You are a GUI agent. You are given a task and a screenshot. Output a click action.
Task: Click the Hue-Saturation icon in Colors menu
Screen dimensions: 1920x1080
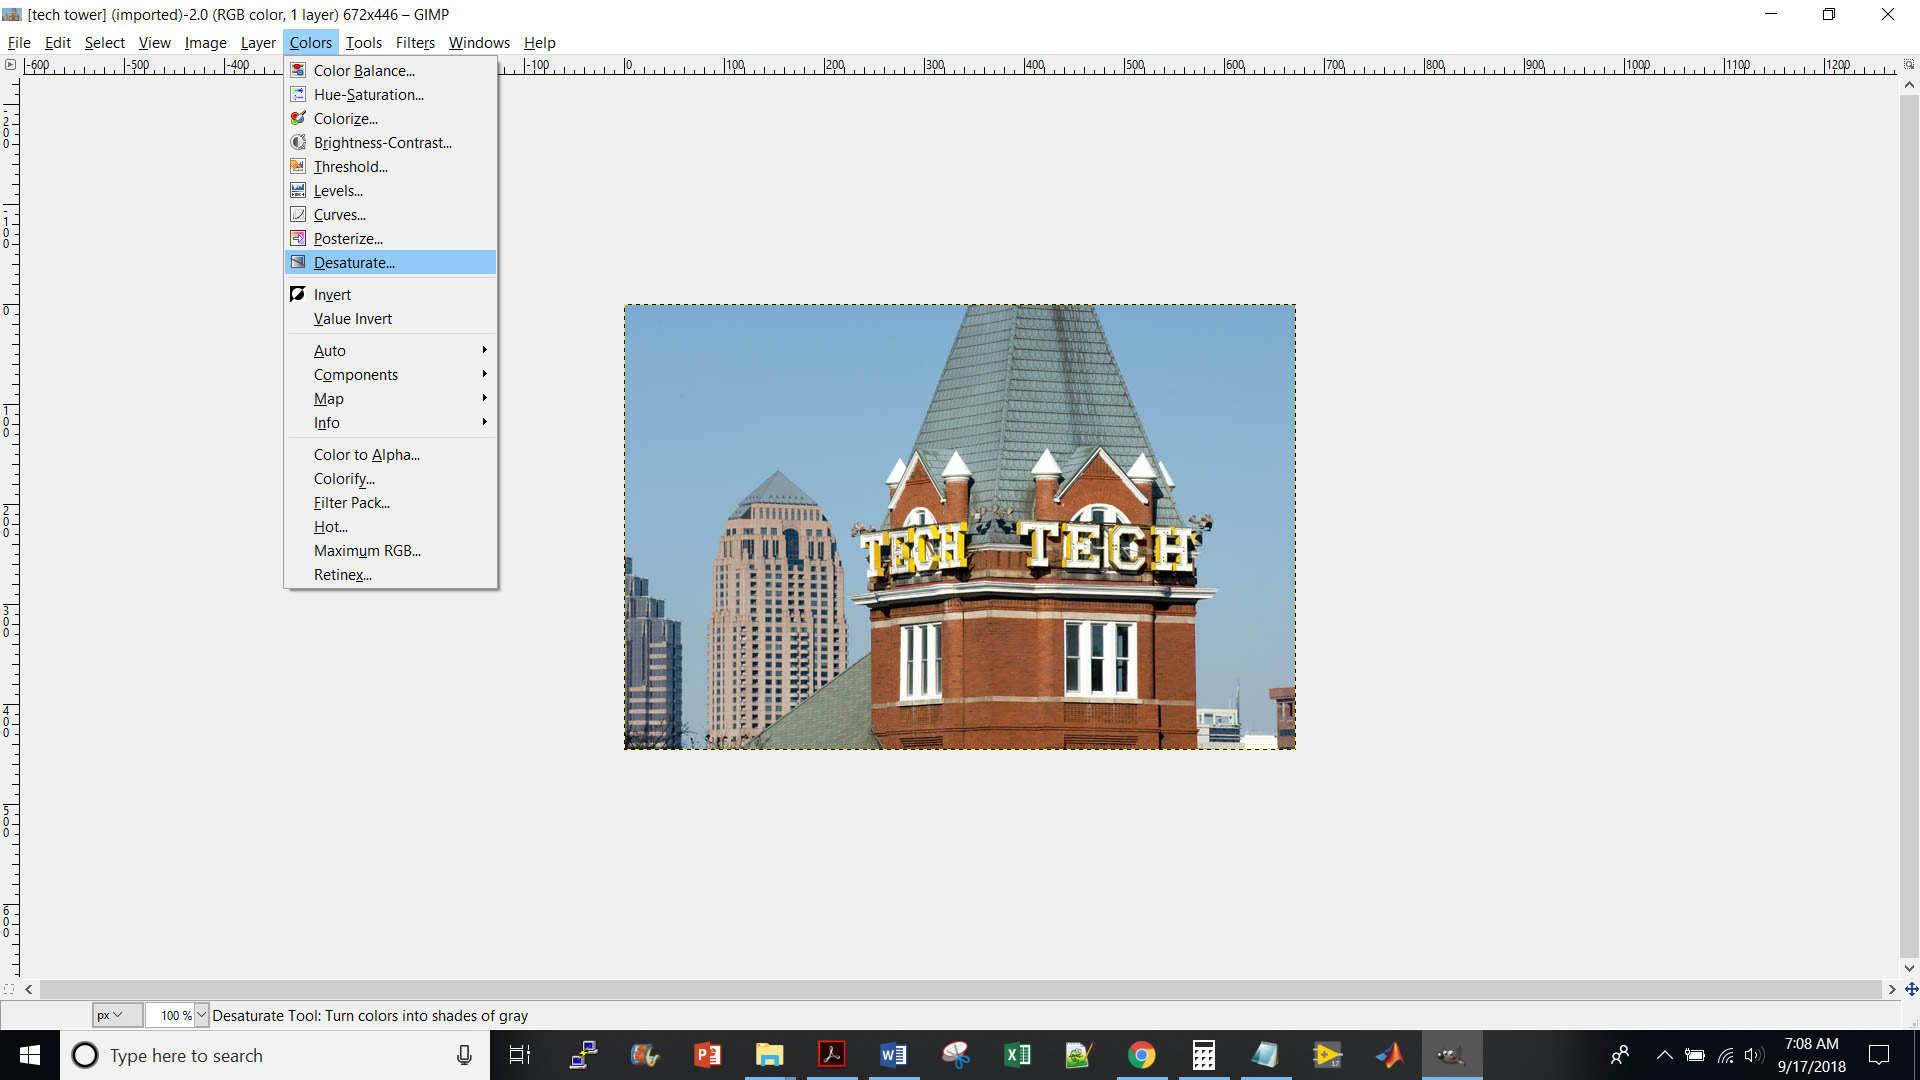point(297,94)
